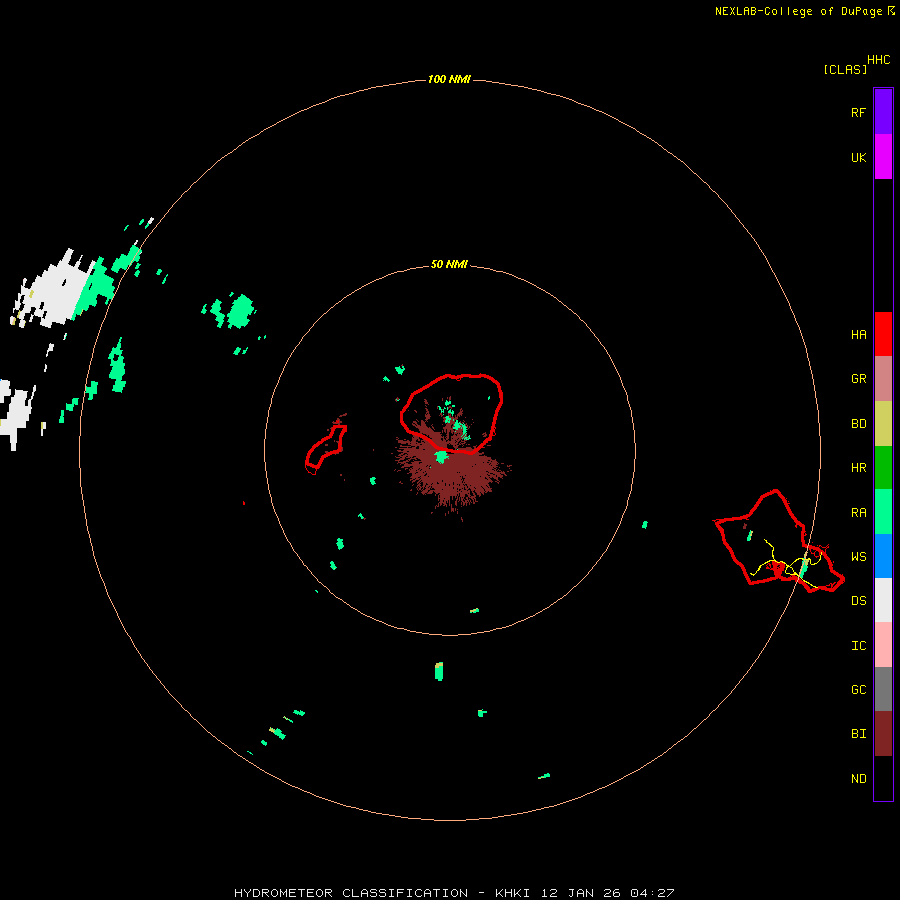Click the bright green RA legend swatch
Viewport: 900px width, 900px height.
[883, 512]
